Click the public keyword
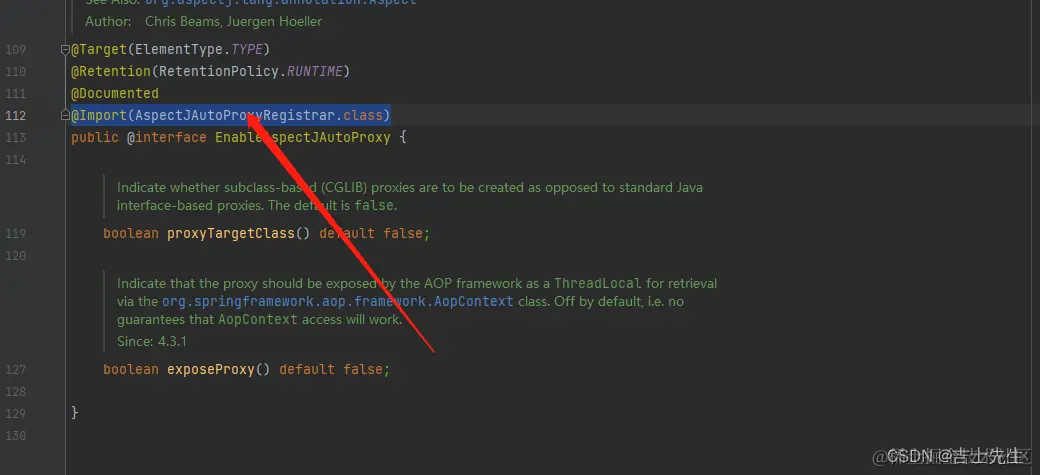Viewport: 1040px width, 475px height. click(x=95, y=138)
